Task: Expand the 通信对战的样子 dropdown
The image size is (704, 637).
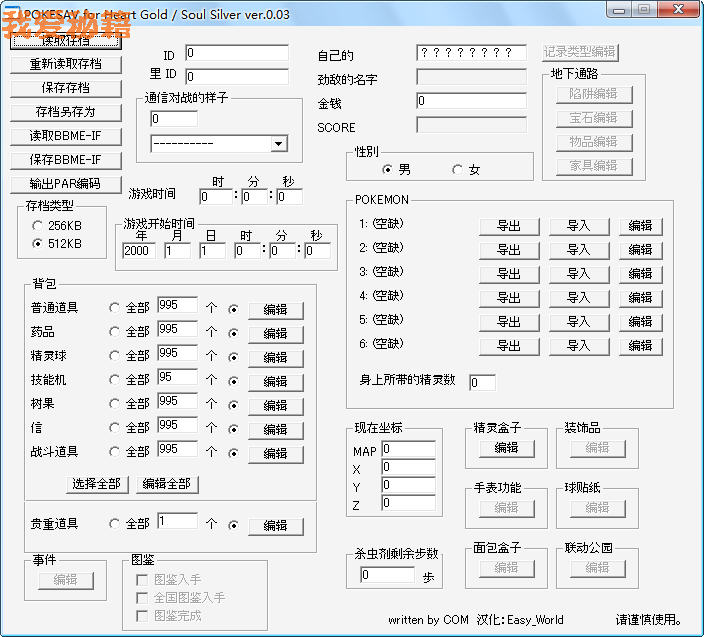Action: (278, 144)
